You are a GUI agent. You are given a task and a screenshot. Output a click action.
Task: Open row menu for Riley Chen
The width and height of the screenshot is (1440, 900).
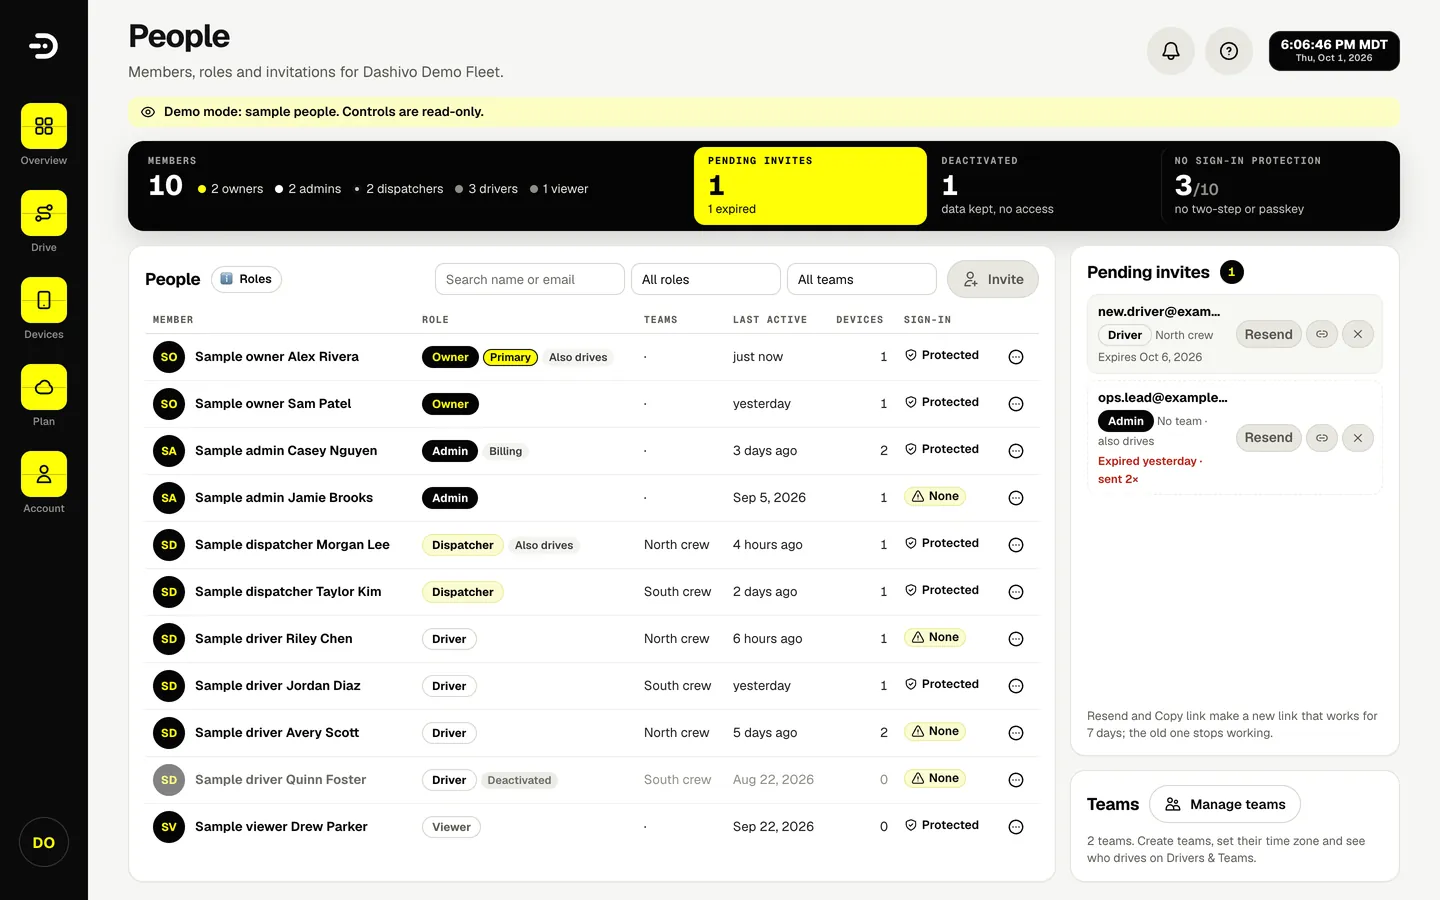pos(1016,639)
